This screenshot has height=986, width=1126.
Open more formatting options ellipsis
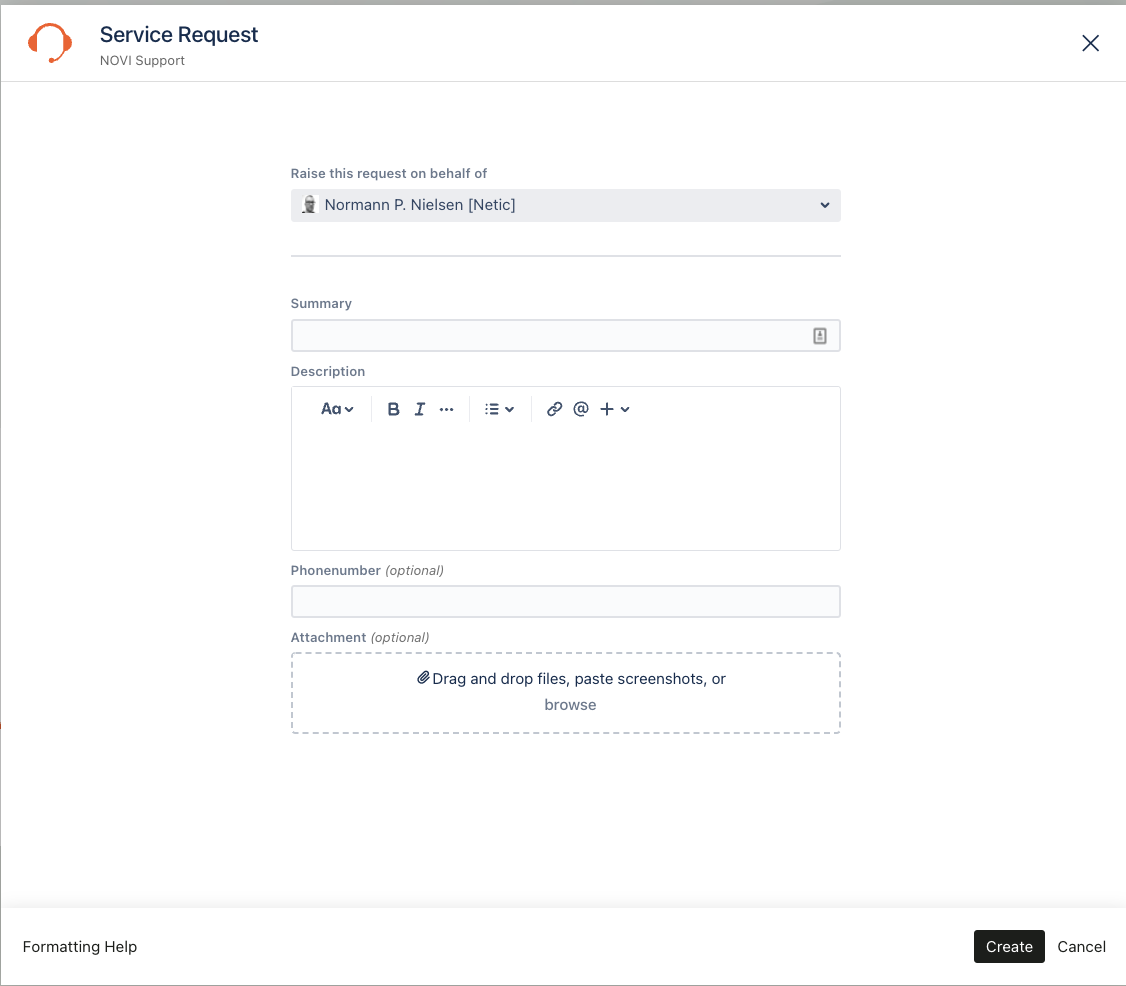pyautogui.click(x=446, y=409)
